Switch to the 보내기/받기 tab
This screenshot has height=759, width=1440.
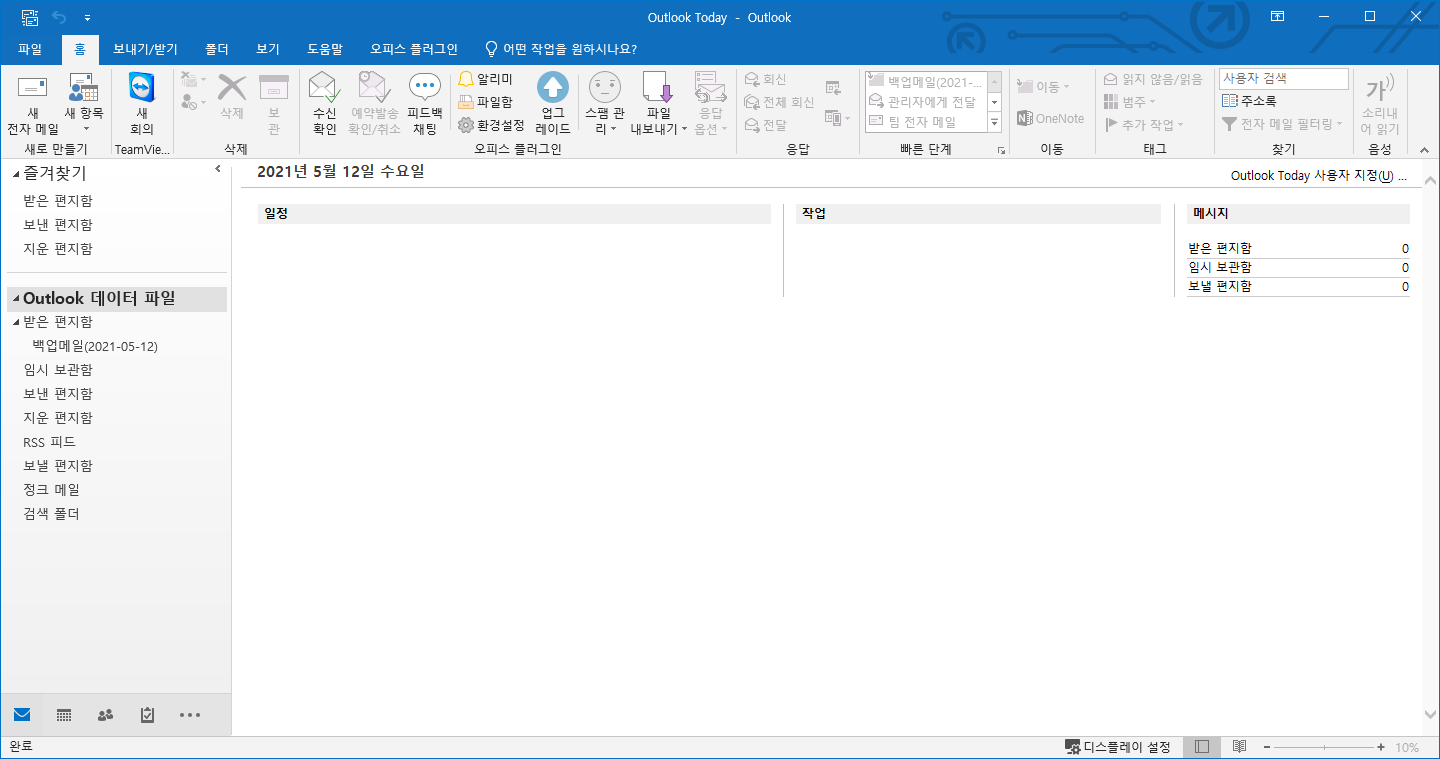coord(145,48)
